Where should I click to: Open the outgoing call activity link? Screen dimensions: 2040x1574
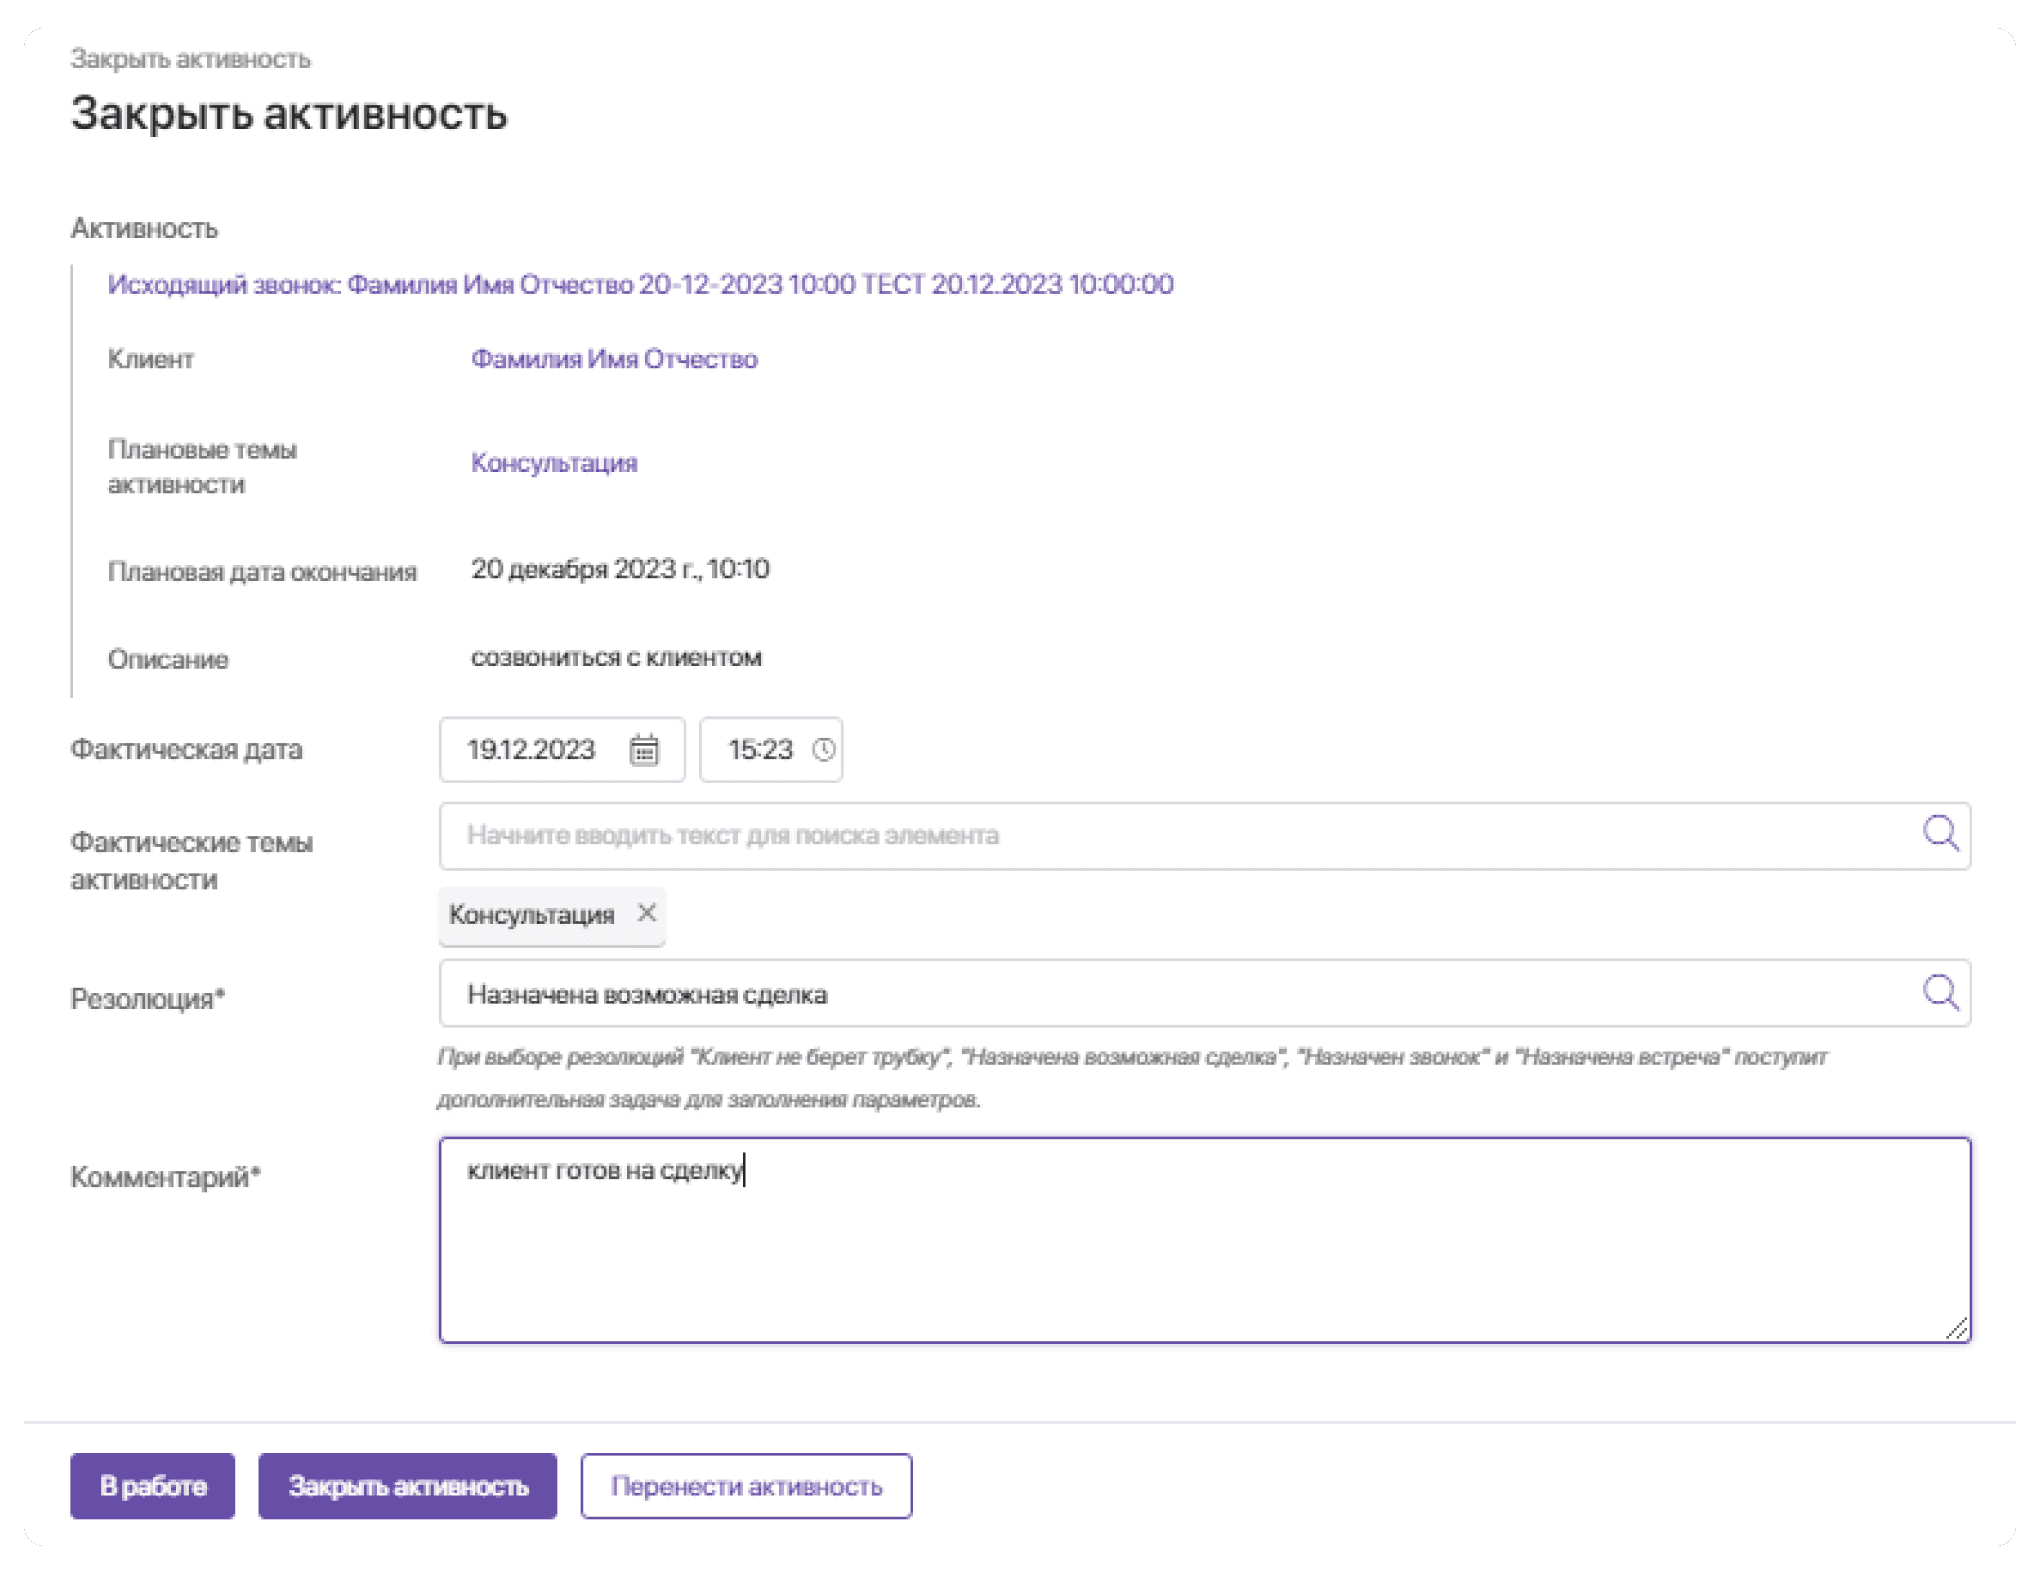click(640, 285)
